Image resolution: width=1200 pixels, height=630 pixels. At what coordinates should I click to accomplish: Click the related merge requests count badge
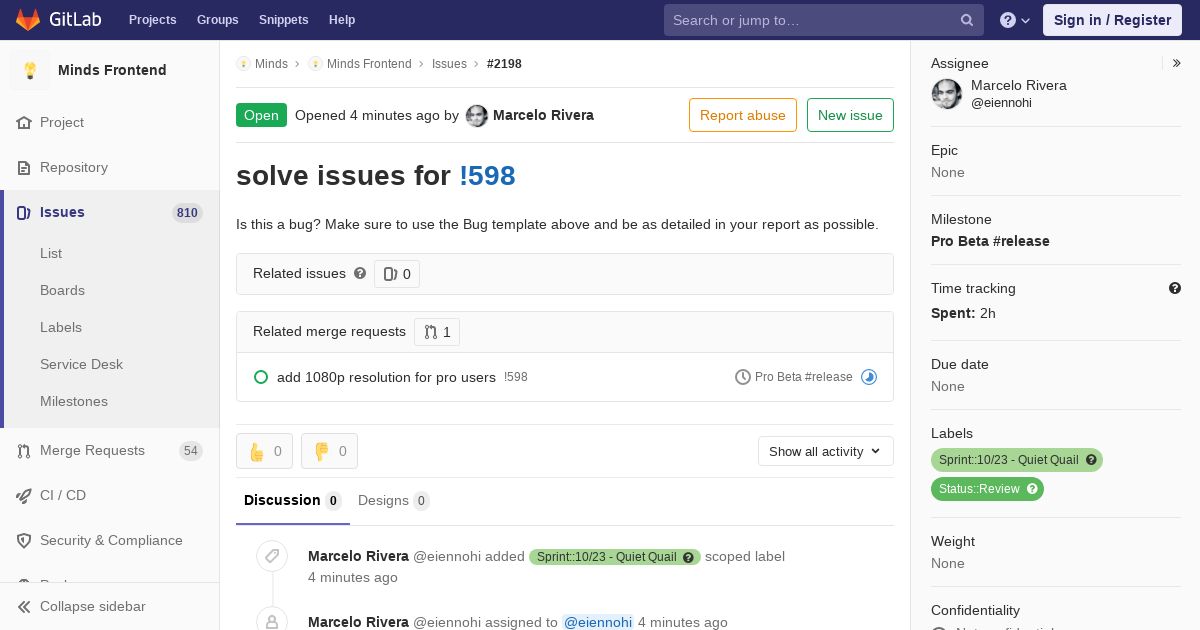click(x=437, y=332)
